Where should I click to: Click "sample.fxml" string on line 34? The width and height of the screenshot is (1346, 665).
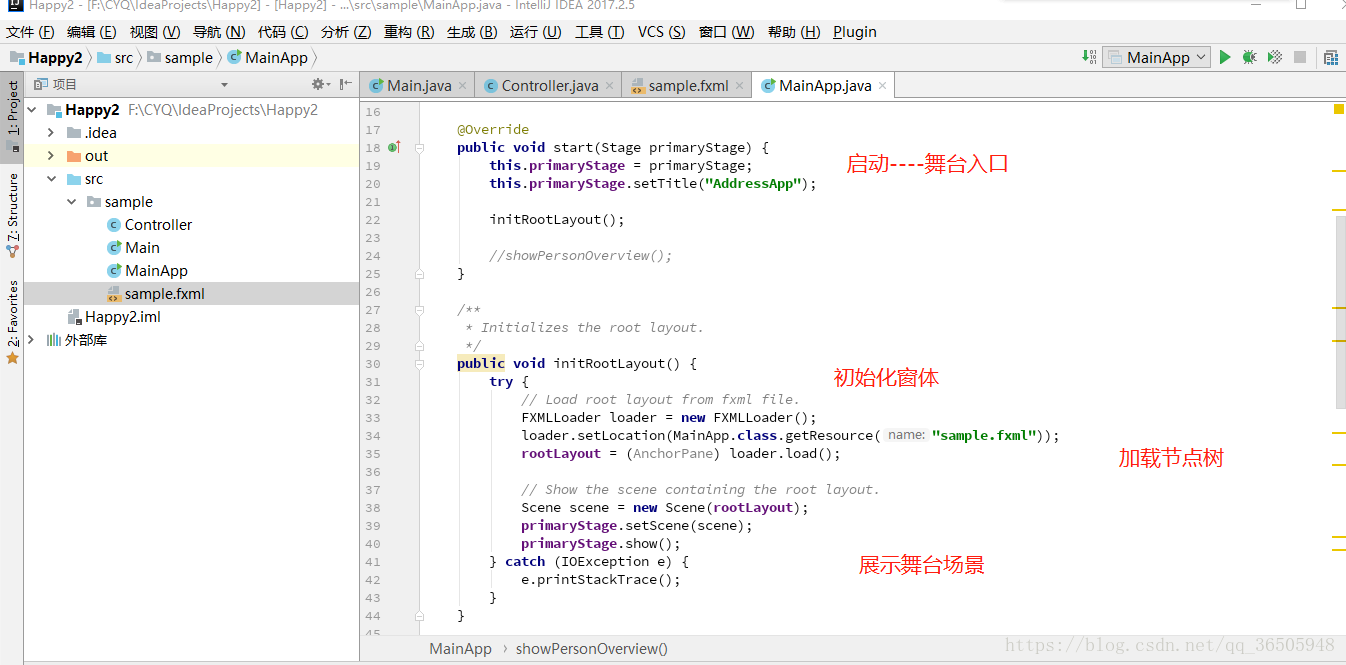pos(984,435)
